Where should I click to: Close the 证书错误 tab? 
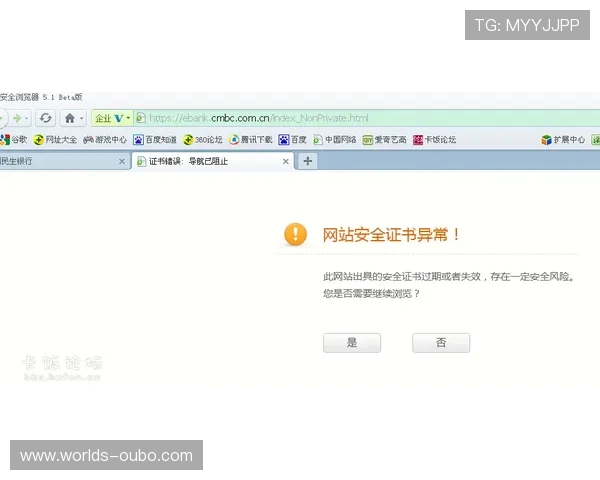[285, 162]
